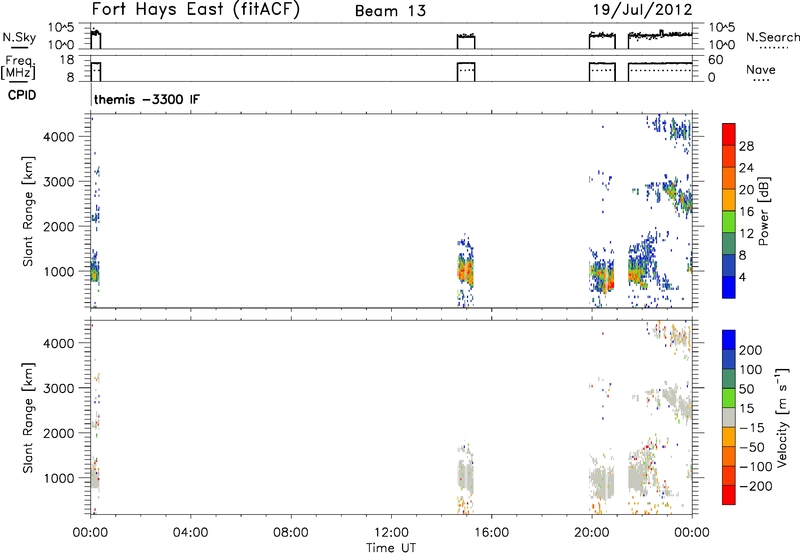The image size is (800, 554).
Task: Click the '08:00' time axis label
Action: click(291, 533)
